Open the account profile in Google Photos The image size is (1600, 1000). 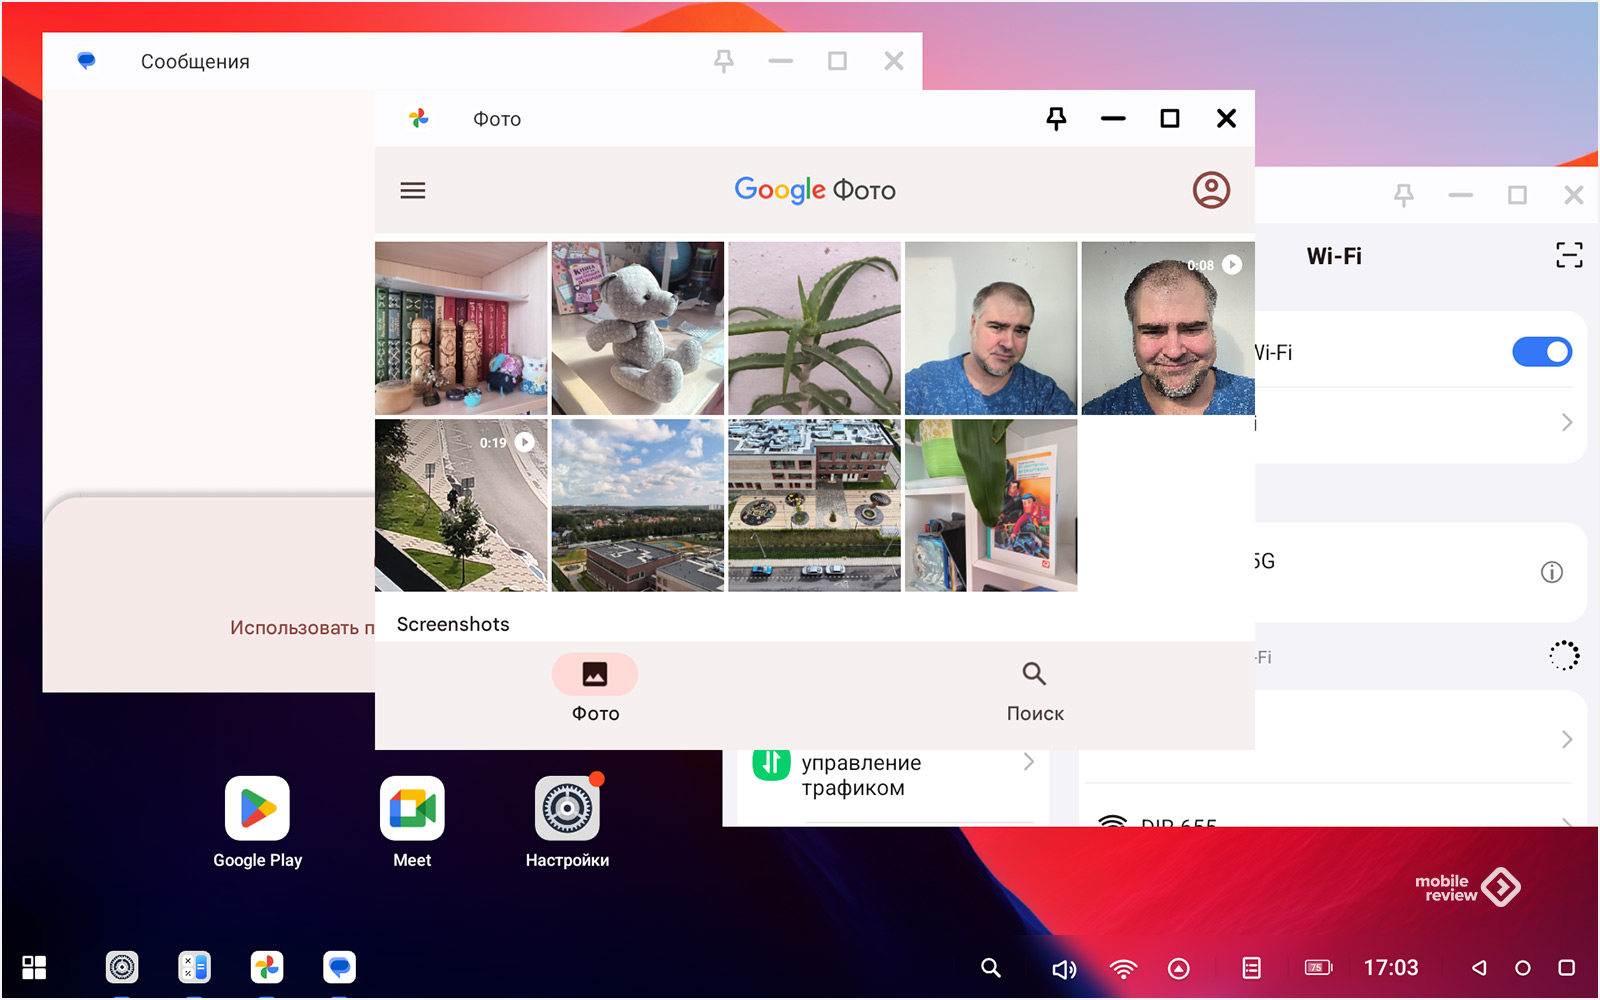click(1211, 190)
